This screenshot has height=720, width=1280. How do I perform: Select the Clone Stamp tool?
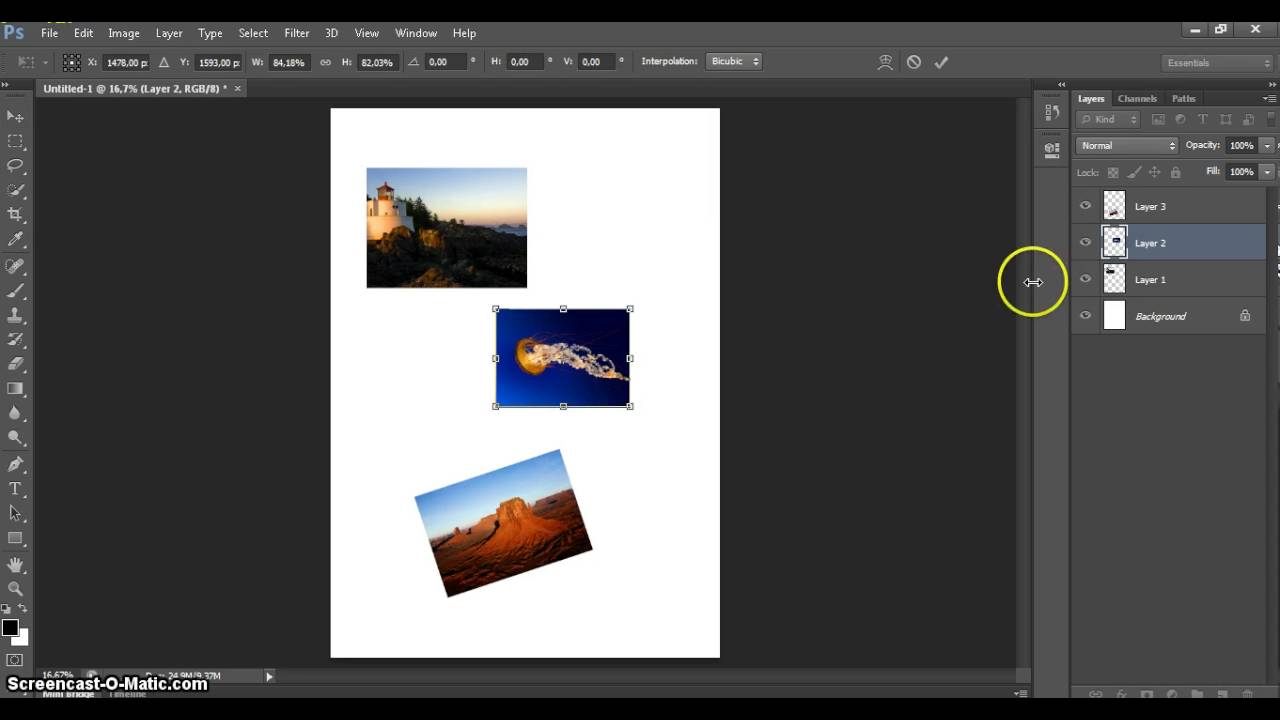tap(15, 315)
